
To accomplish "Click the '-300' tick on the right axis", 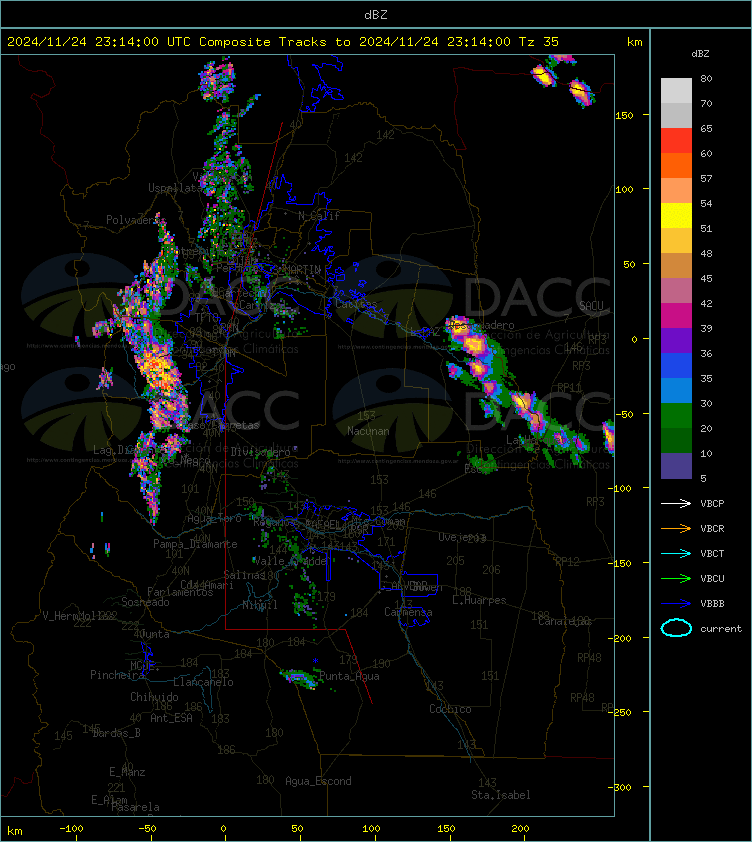I will pos(620,787).
